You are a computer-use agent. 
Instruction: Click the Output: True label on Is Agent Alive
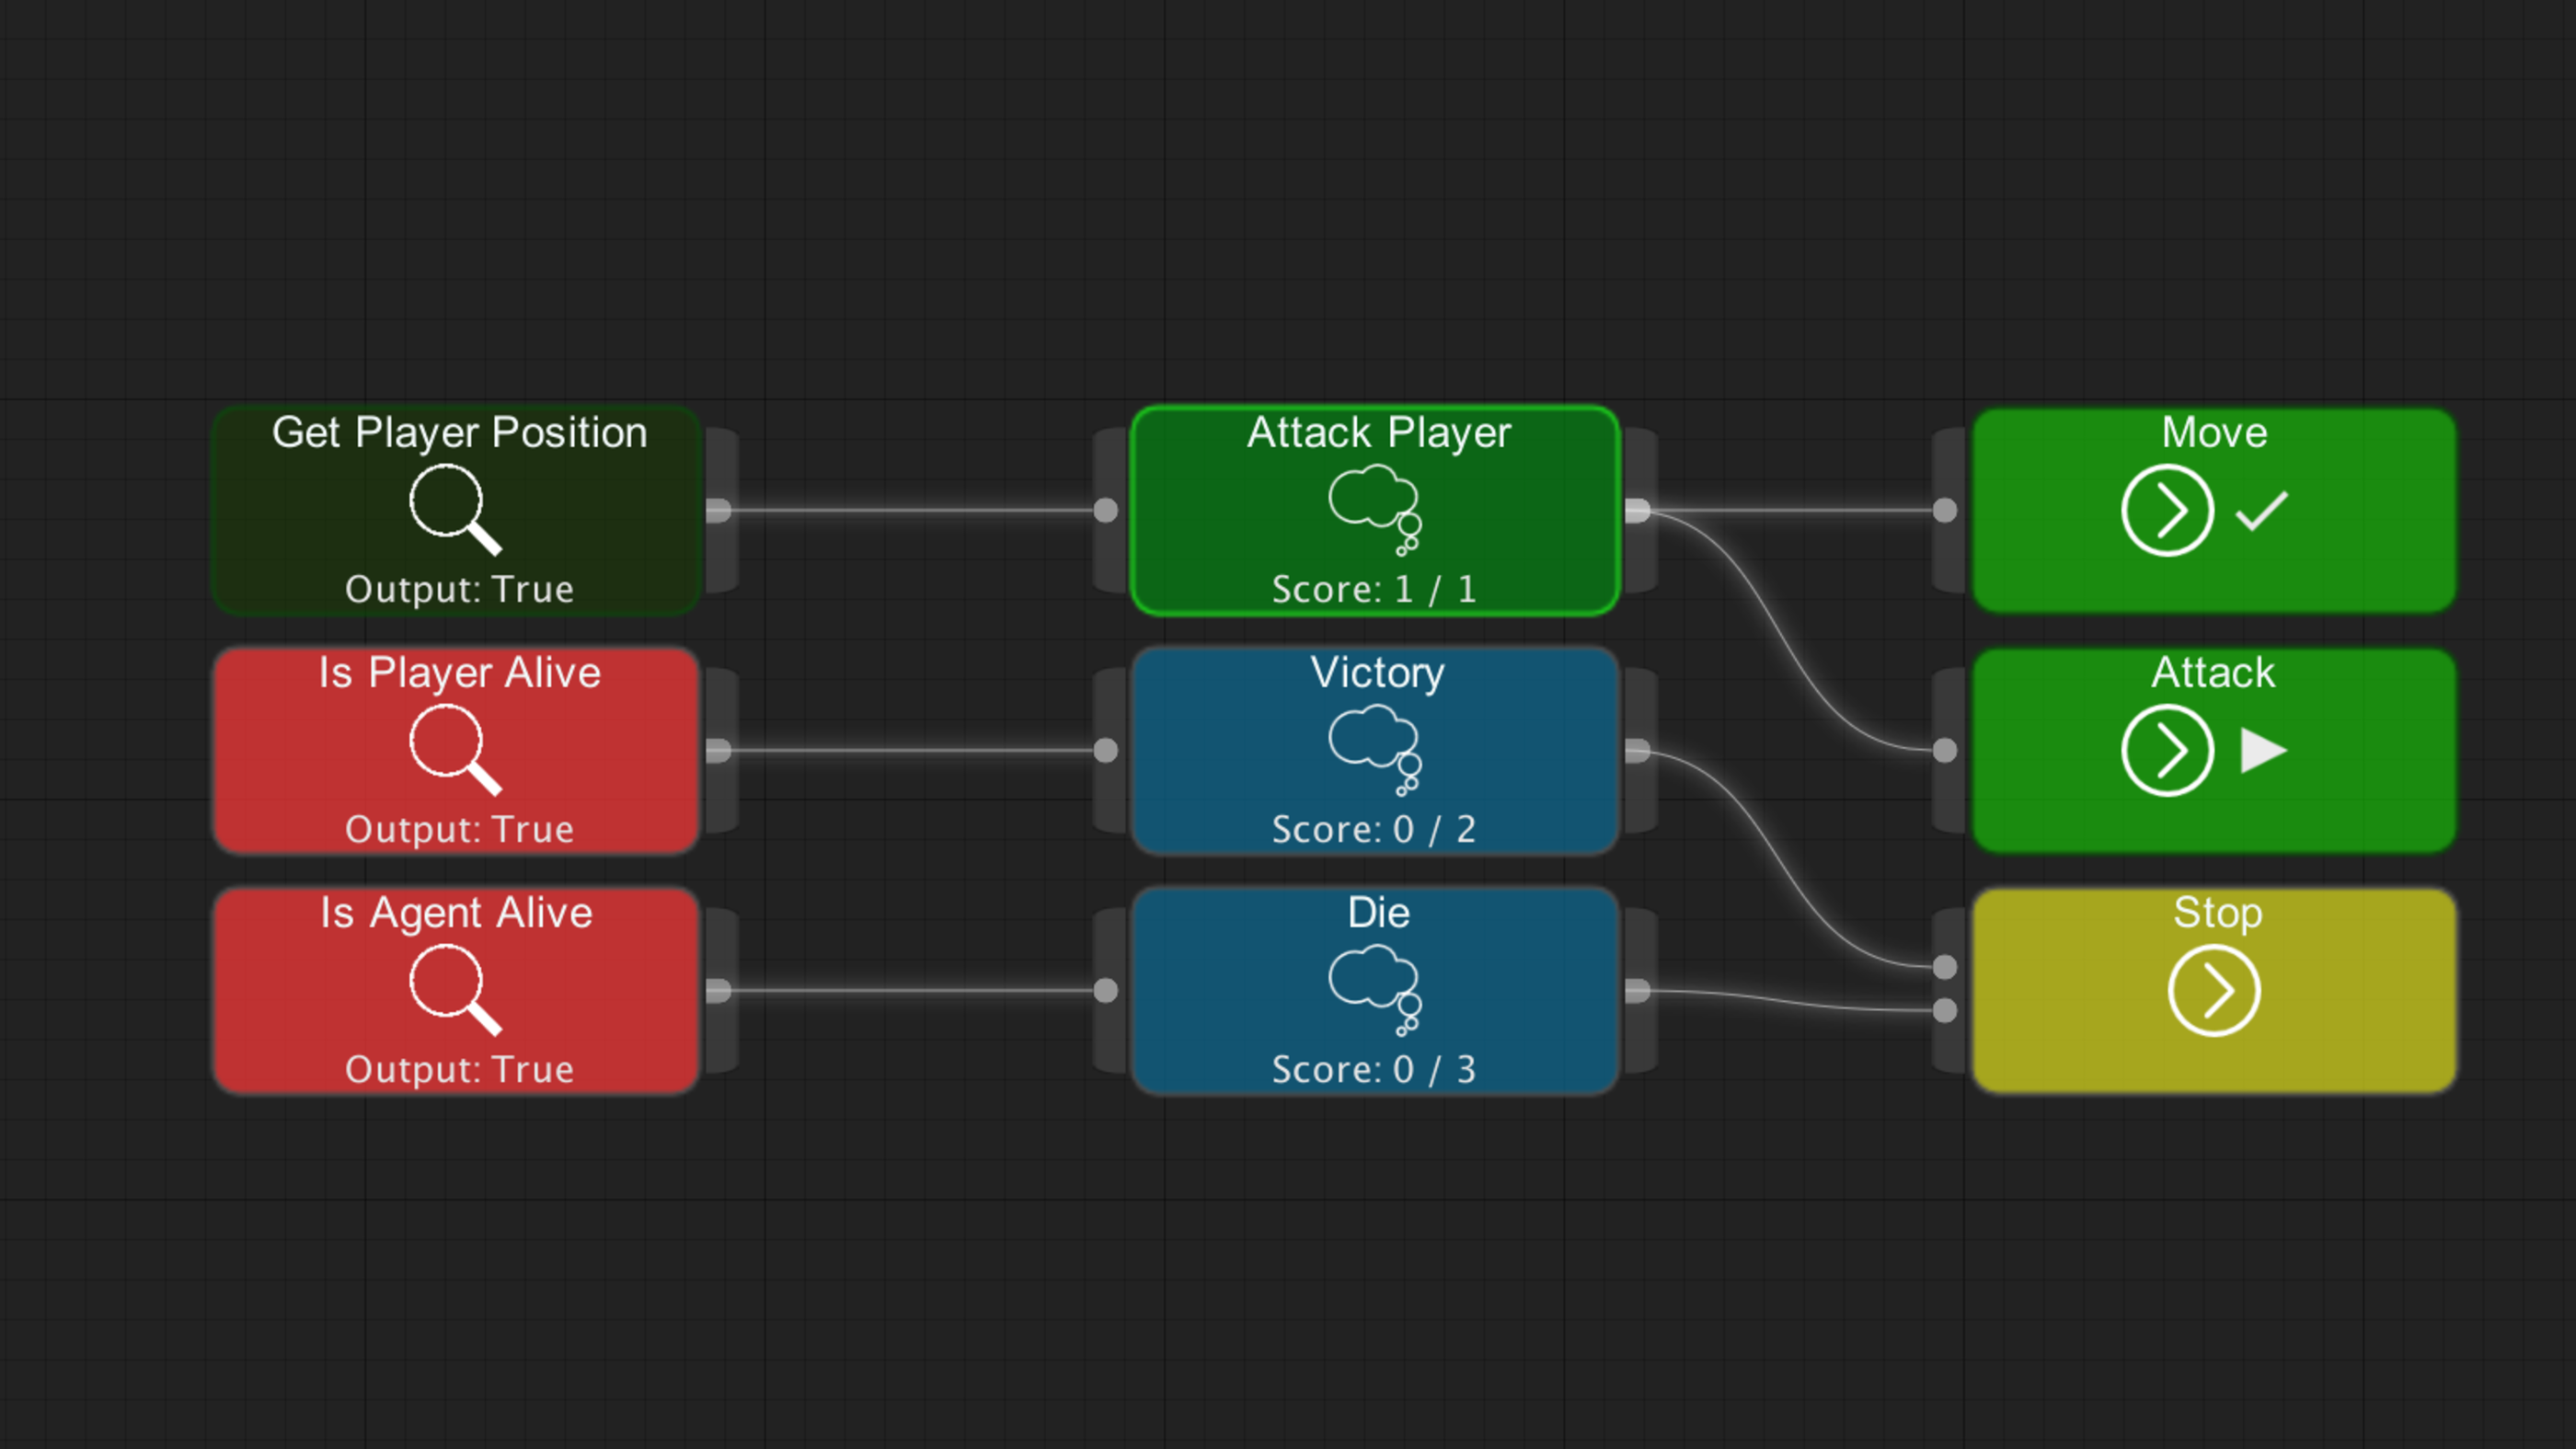459,1069
